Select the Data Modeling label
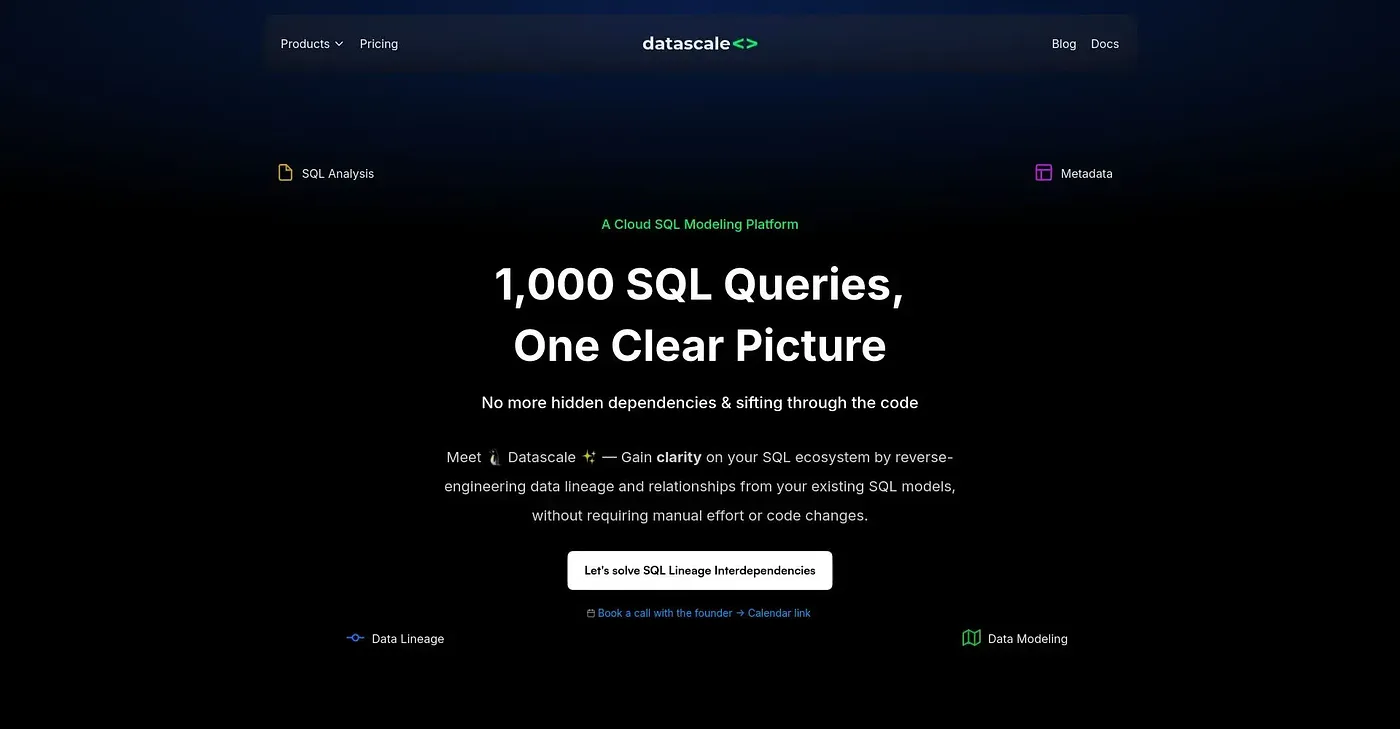 (x=1028, y=639)
